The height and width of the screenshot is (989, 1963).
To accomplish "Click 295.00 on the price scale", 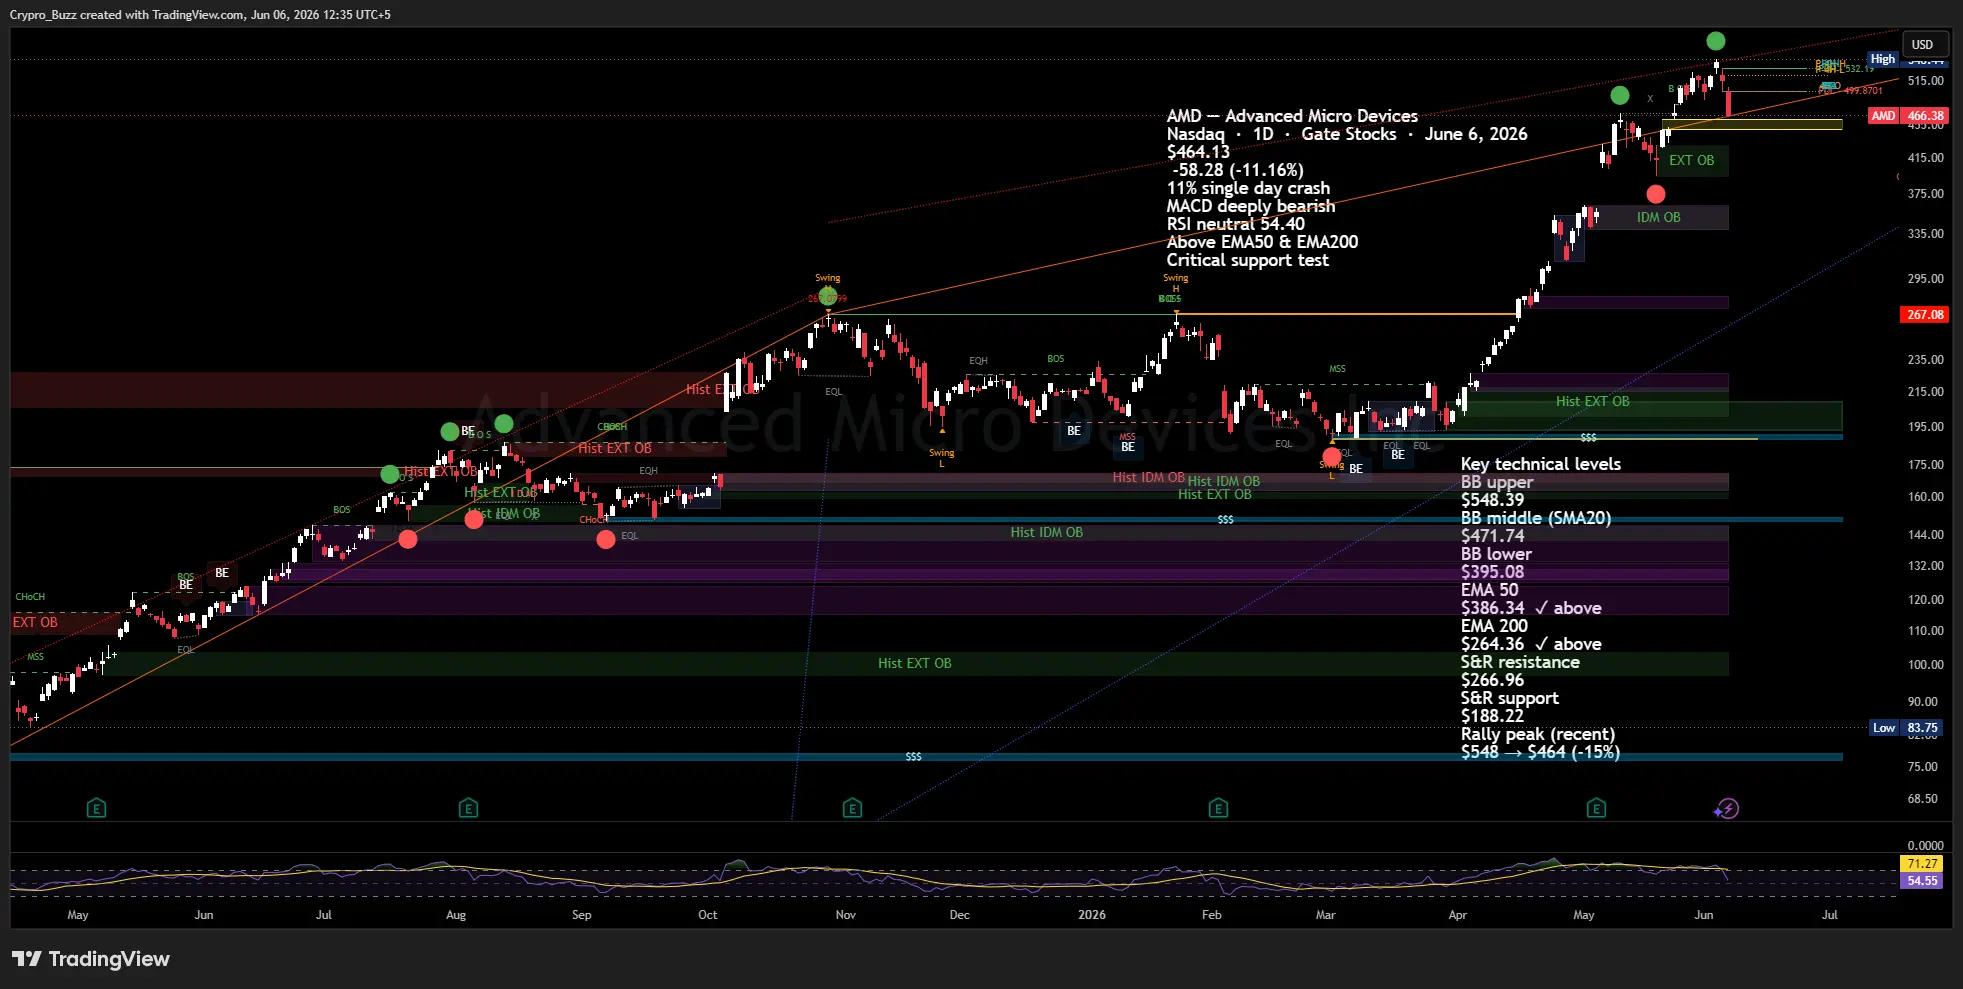I will coord(1925,279).
